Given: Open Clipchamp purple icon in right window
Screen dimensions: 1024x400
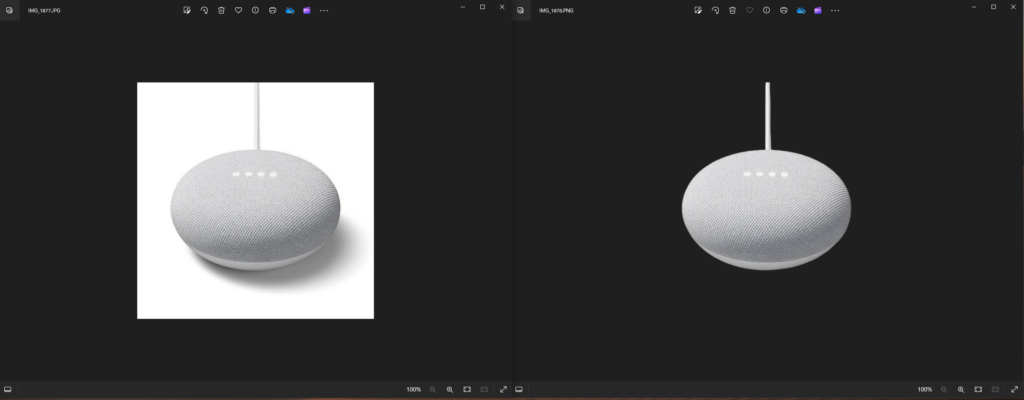Looking at the screenshot, I should pos(817,10).
